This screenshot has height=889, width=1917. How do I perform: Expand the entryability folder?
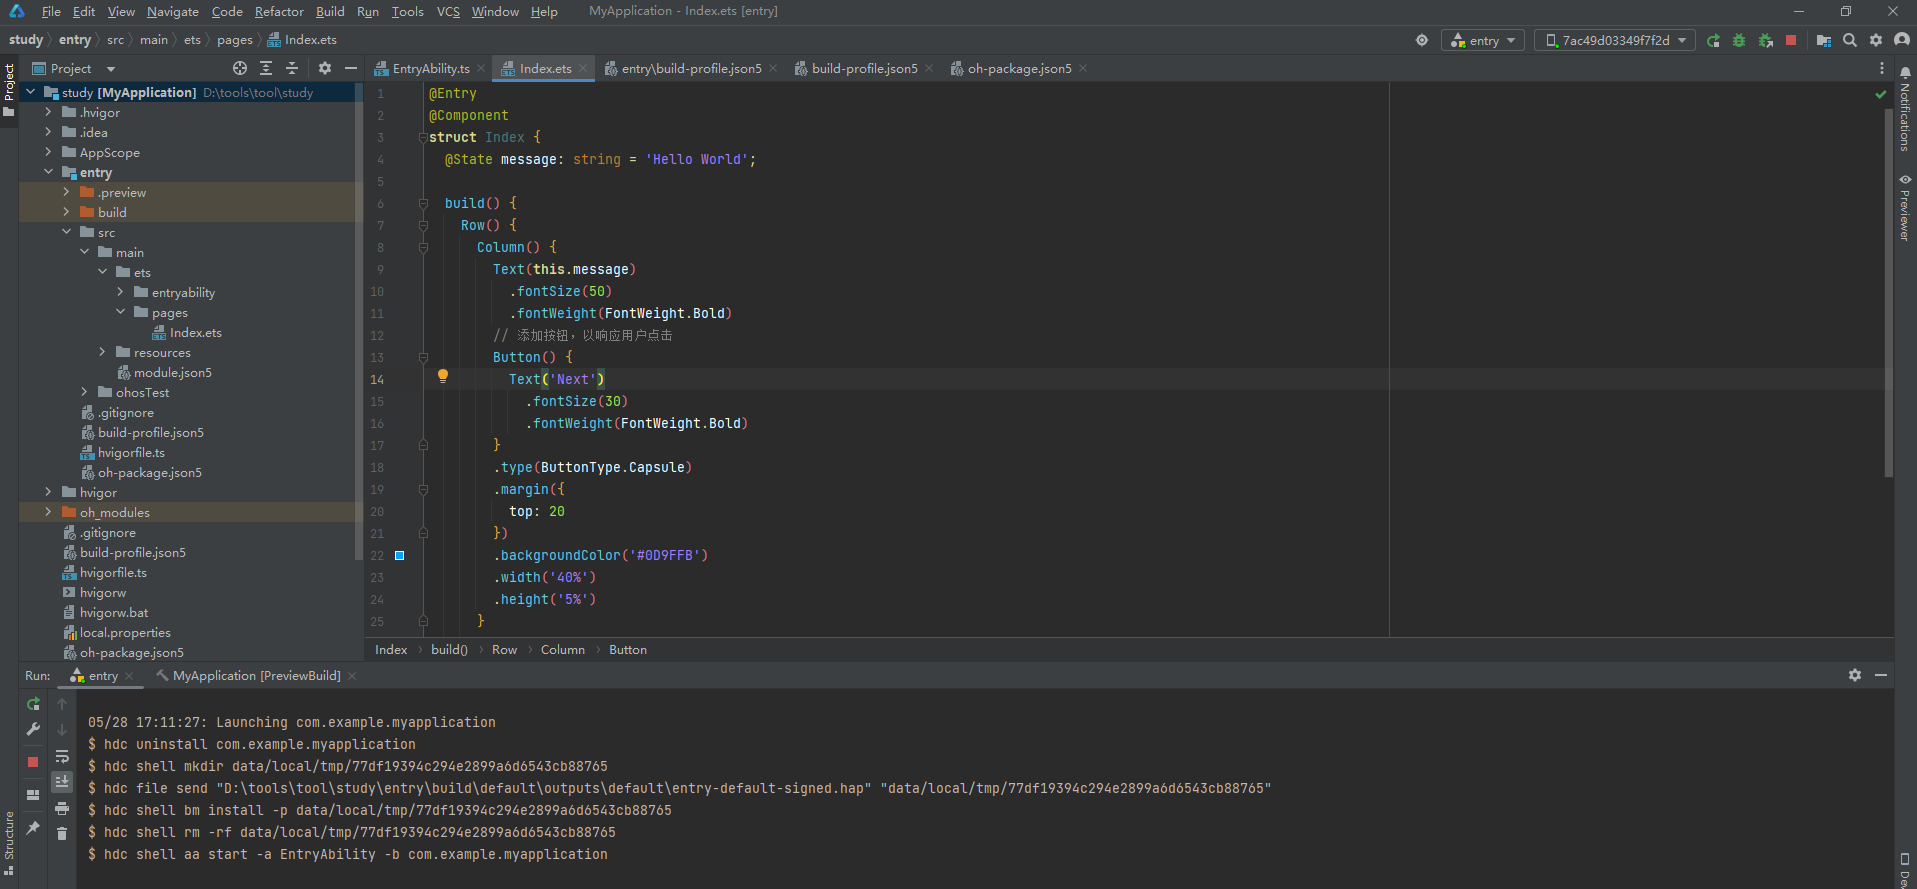tap(120, 292)
